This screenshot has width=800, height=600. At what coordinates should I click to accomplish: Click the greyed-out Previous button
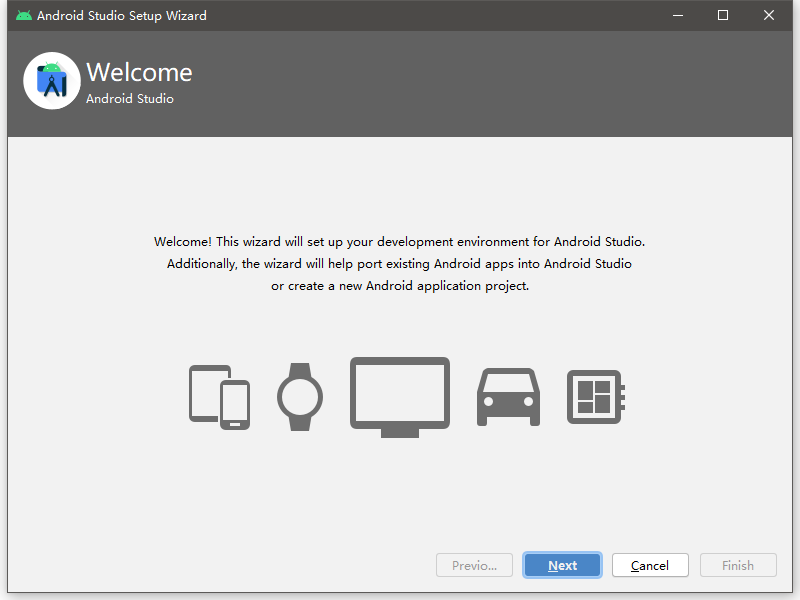pyautogui.click(x=474, y=565)
